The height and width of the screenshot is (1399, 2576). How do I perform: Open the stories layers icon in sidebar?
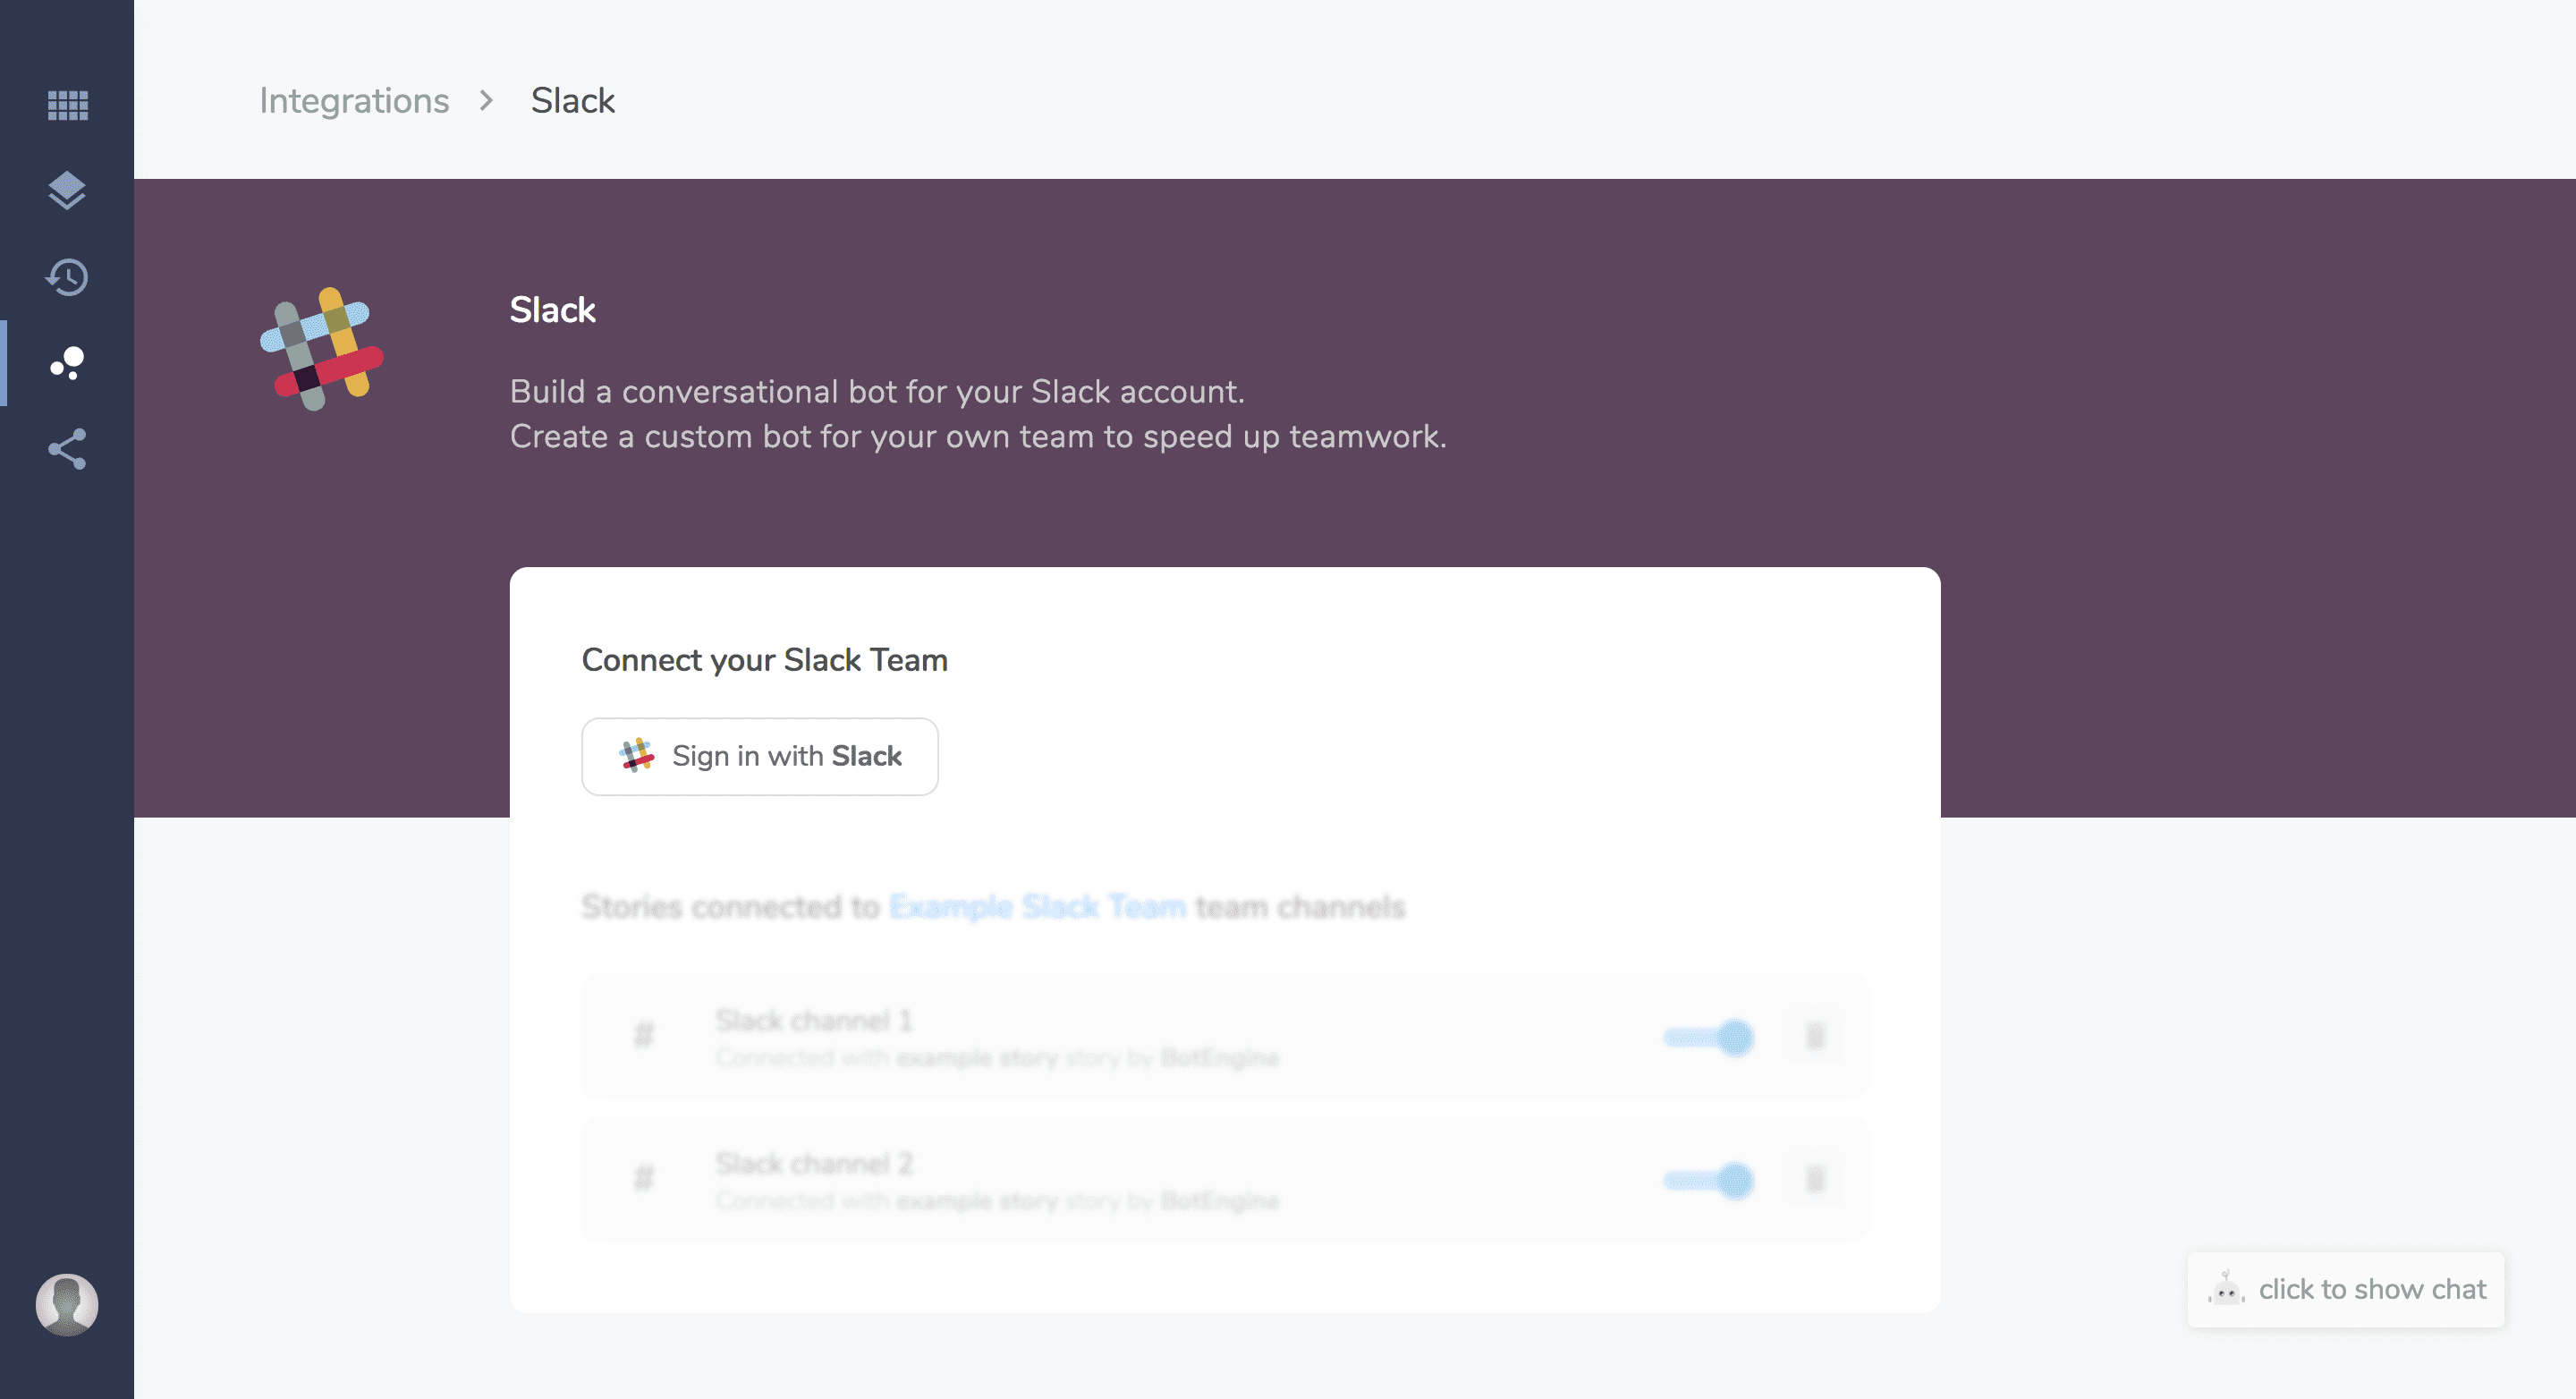pyautogui.click(x=67, y=191)
